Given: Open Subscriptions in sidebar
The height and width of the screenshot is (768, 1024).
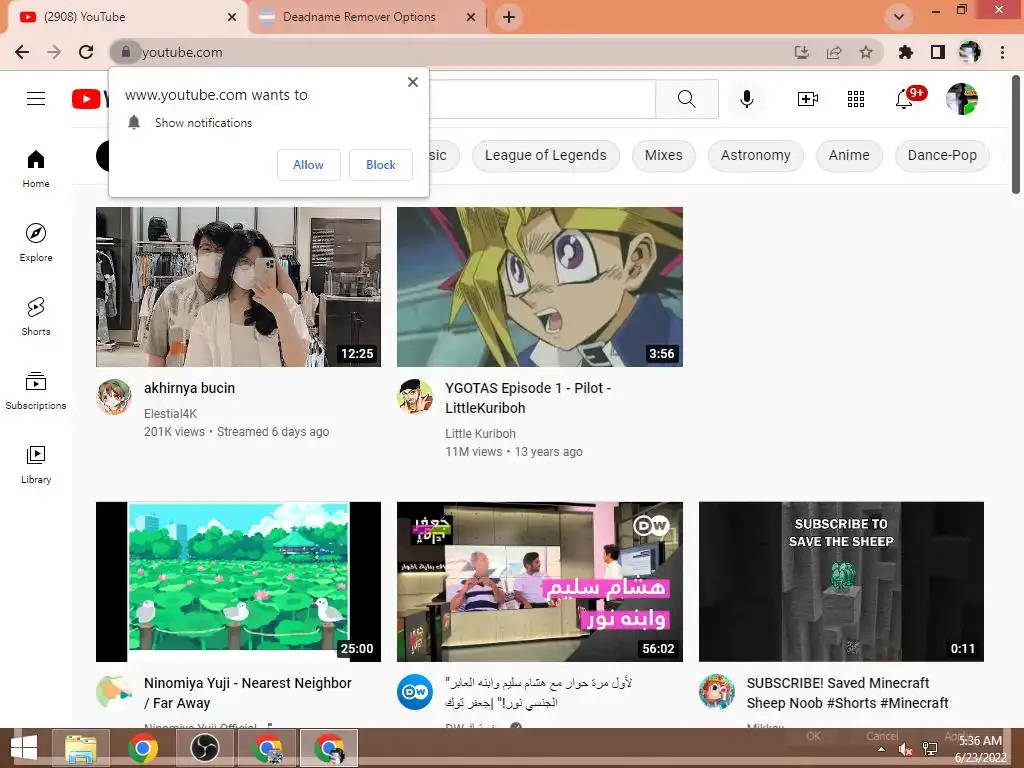Looking at the screenshot, I should (x=36, y=391).
